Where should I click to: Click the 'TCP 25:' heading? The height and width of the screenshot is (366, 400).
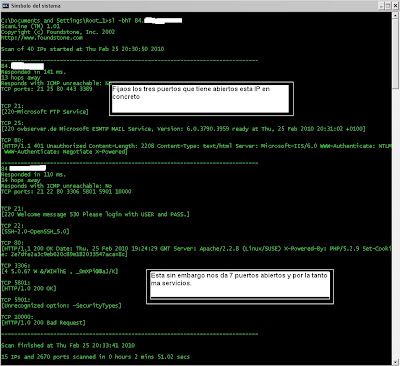pos(12,123)
